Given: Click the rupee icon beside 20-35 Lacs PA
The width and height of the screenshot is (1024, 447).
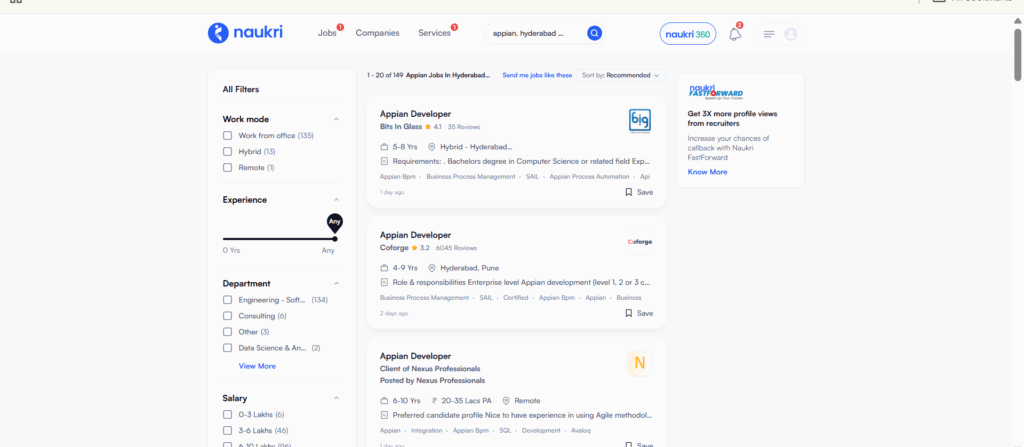Looking at the screenshot, I should (434, 401).
